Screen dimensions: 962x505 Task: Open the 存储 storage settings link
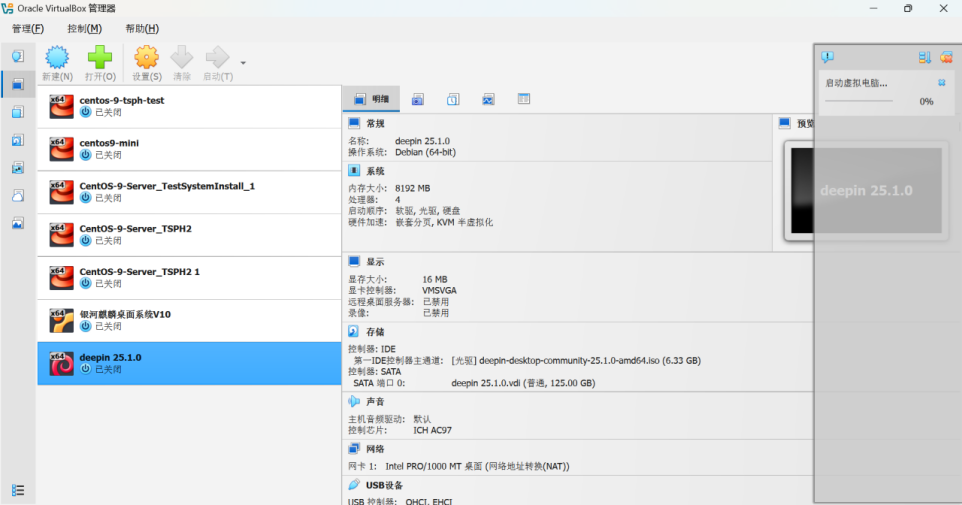click(x=375, y=332)
